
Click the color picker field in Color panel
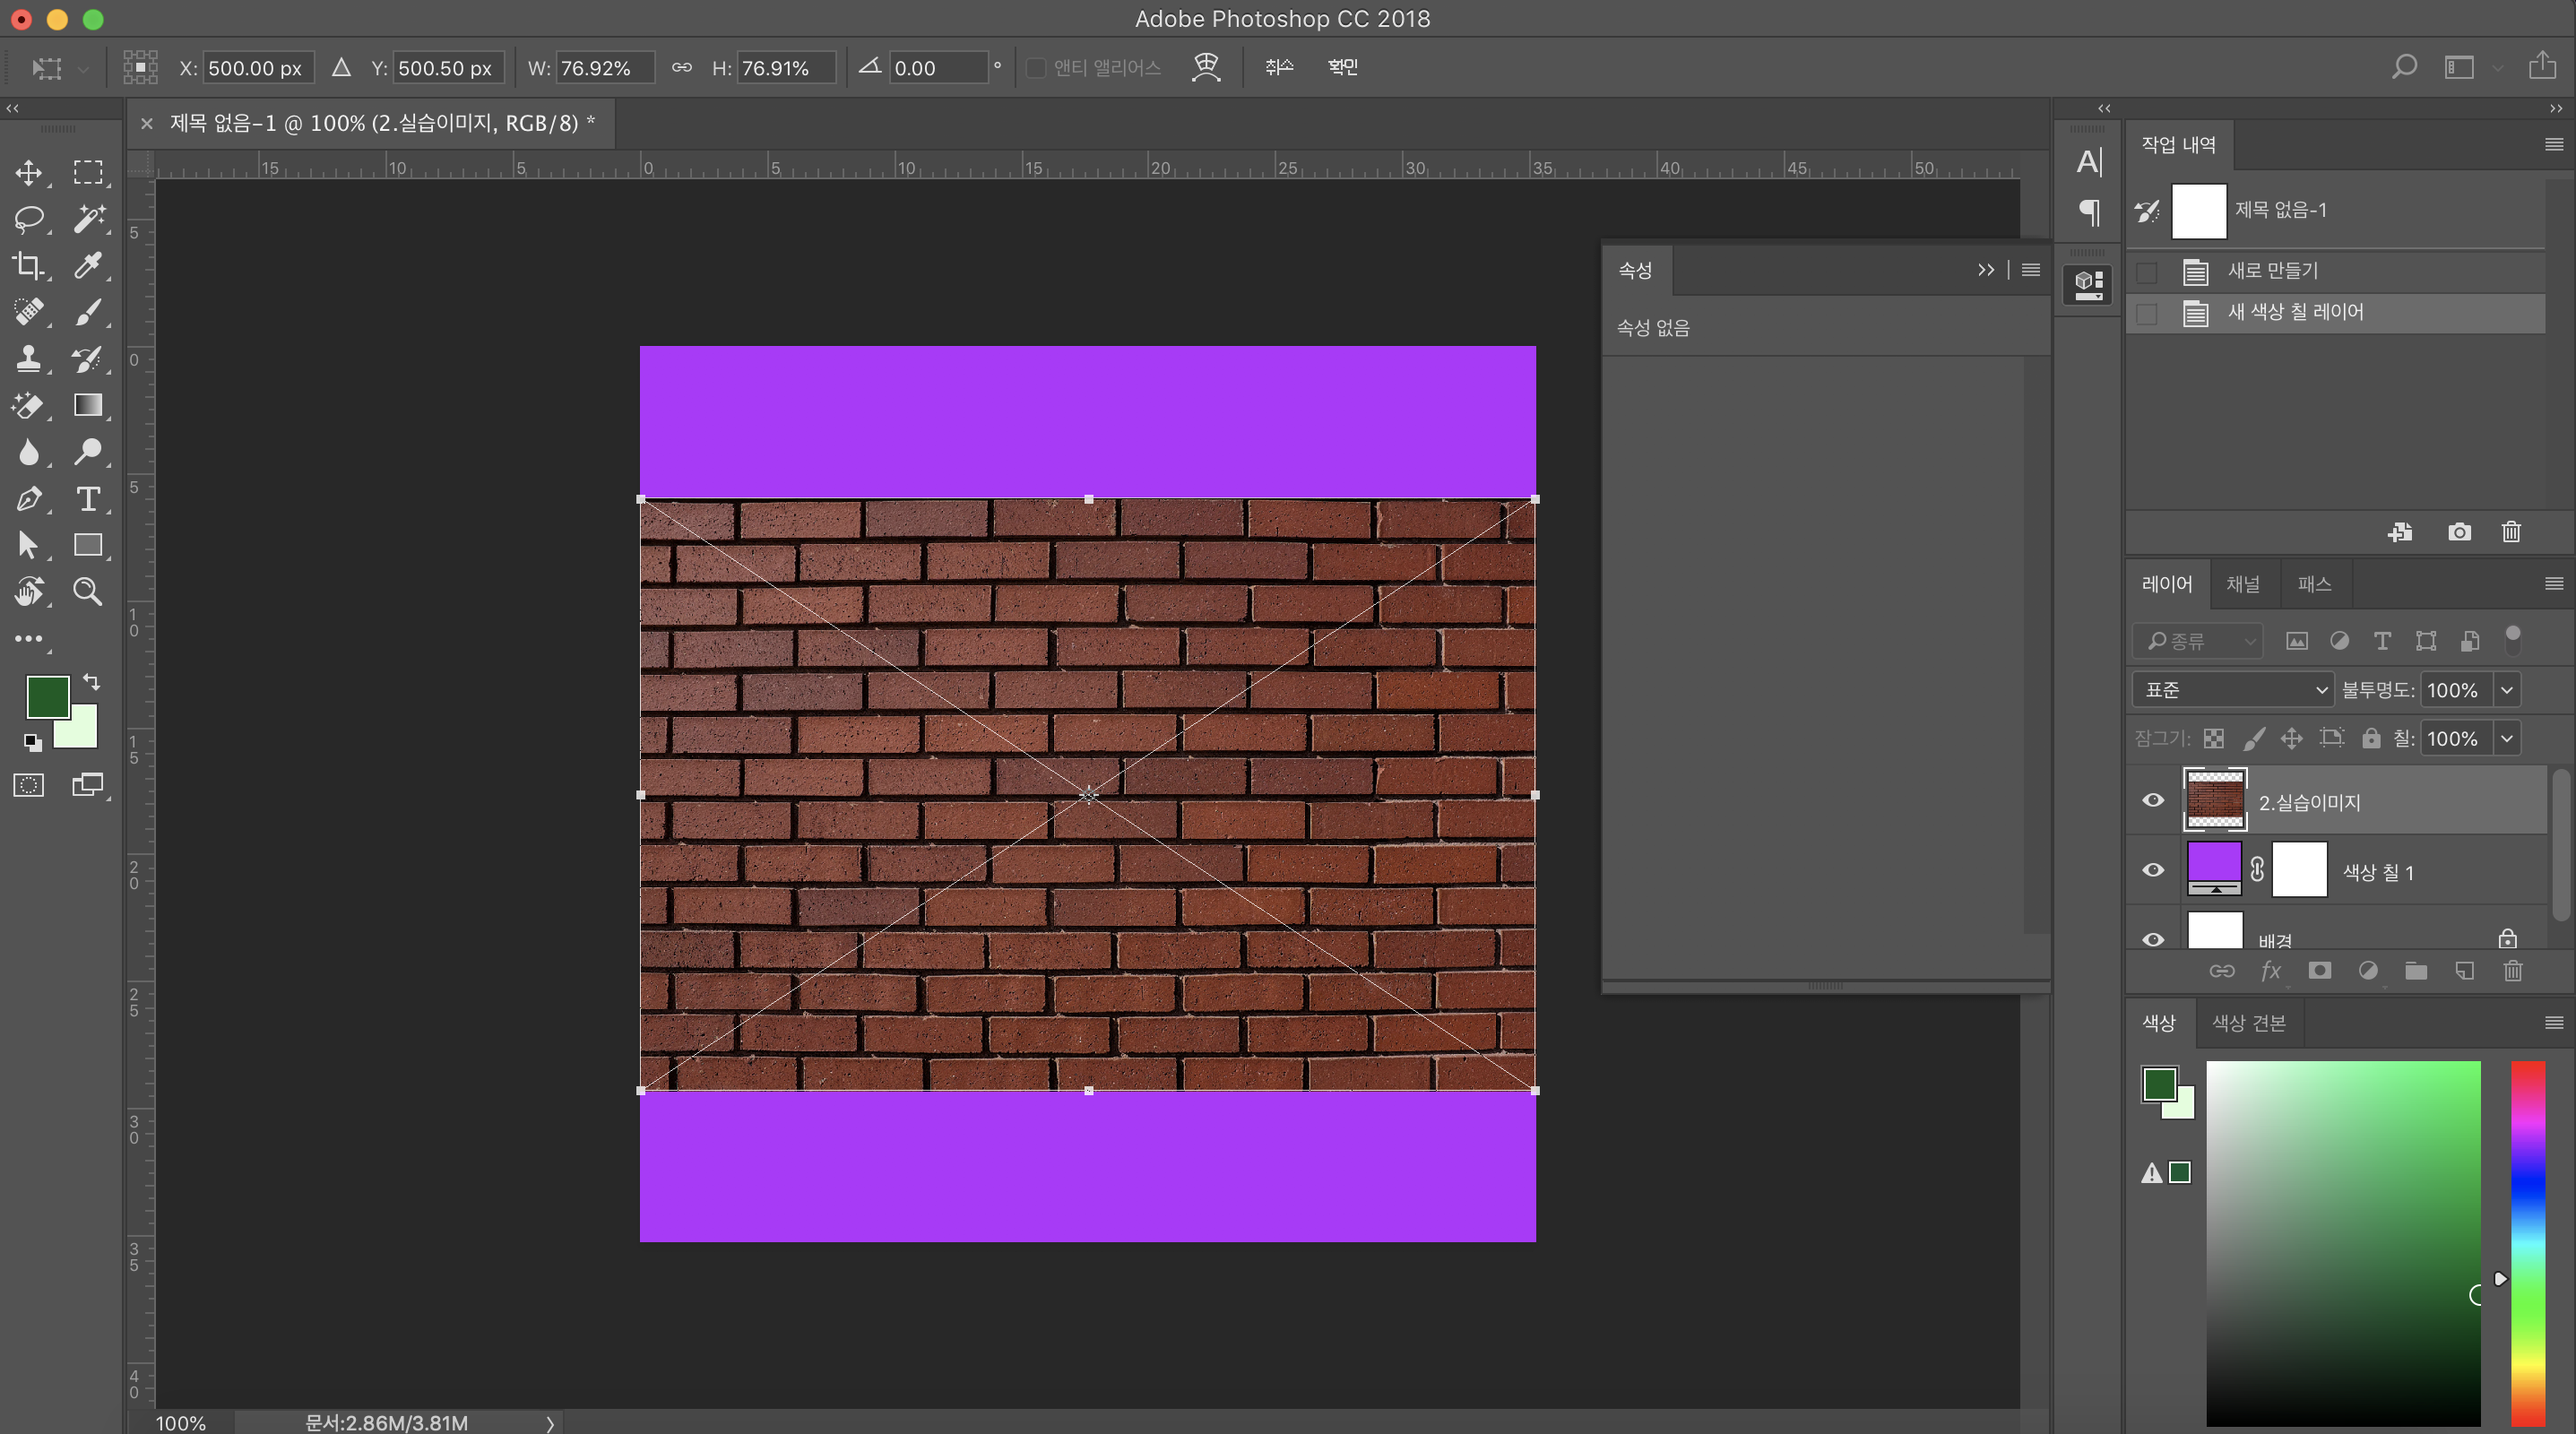pos(2344,1244)
